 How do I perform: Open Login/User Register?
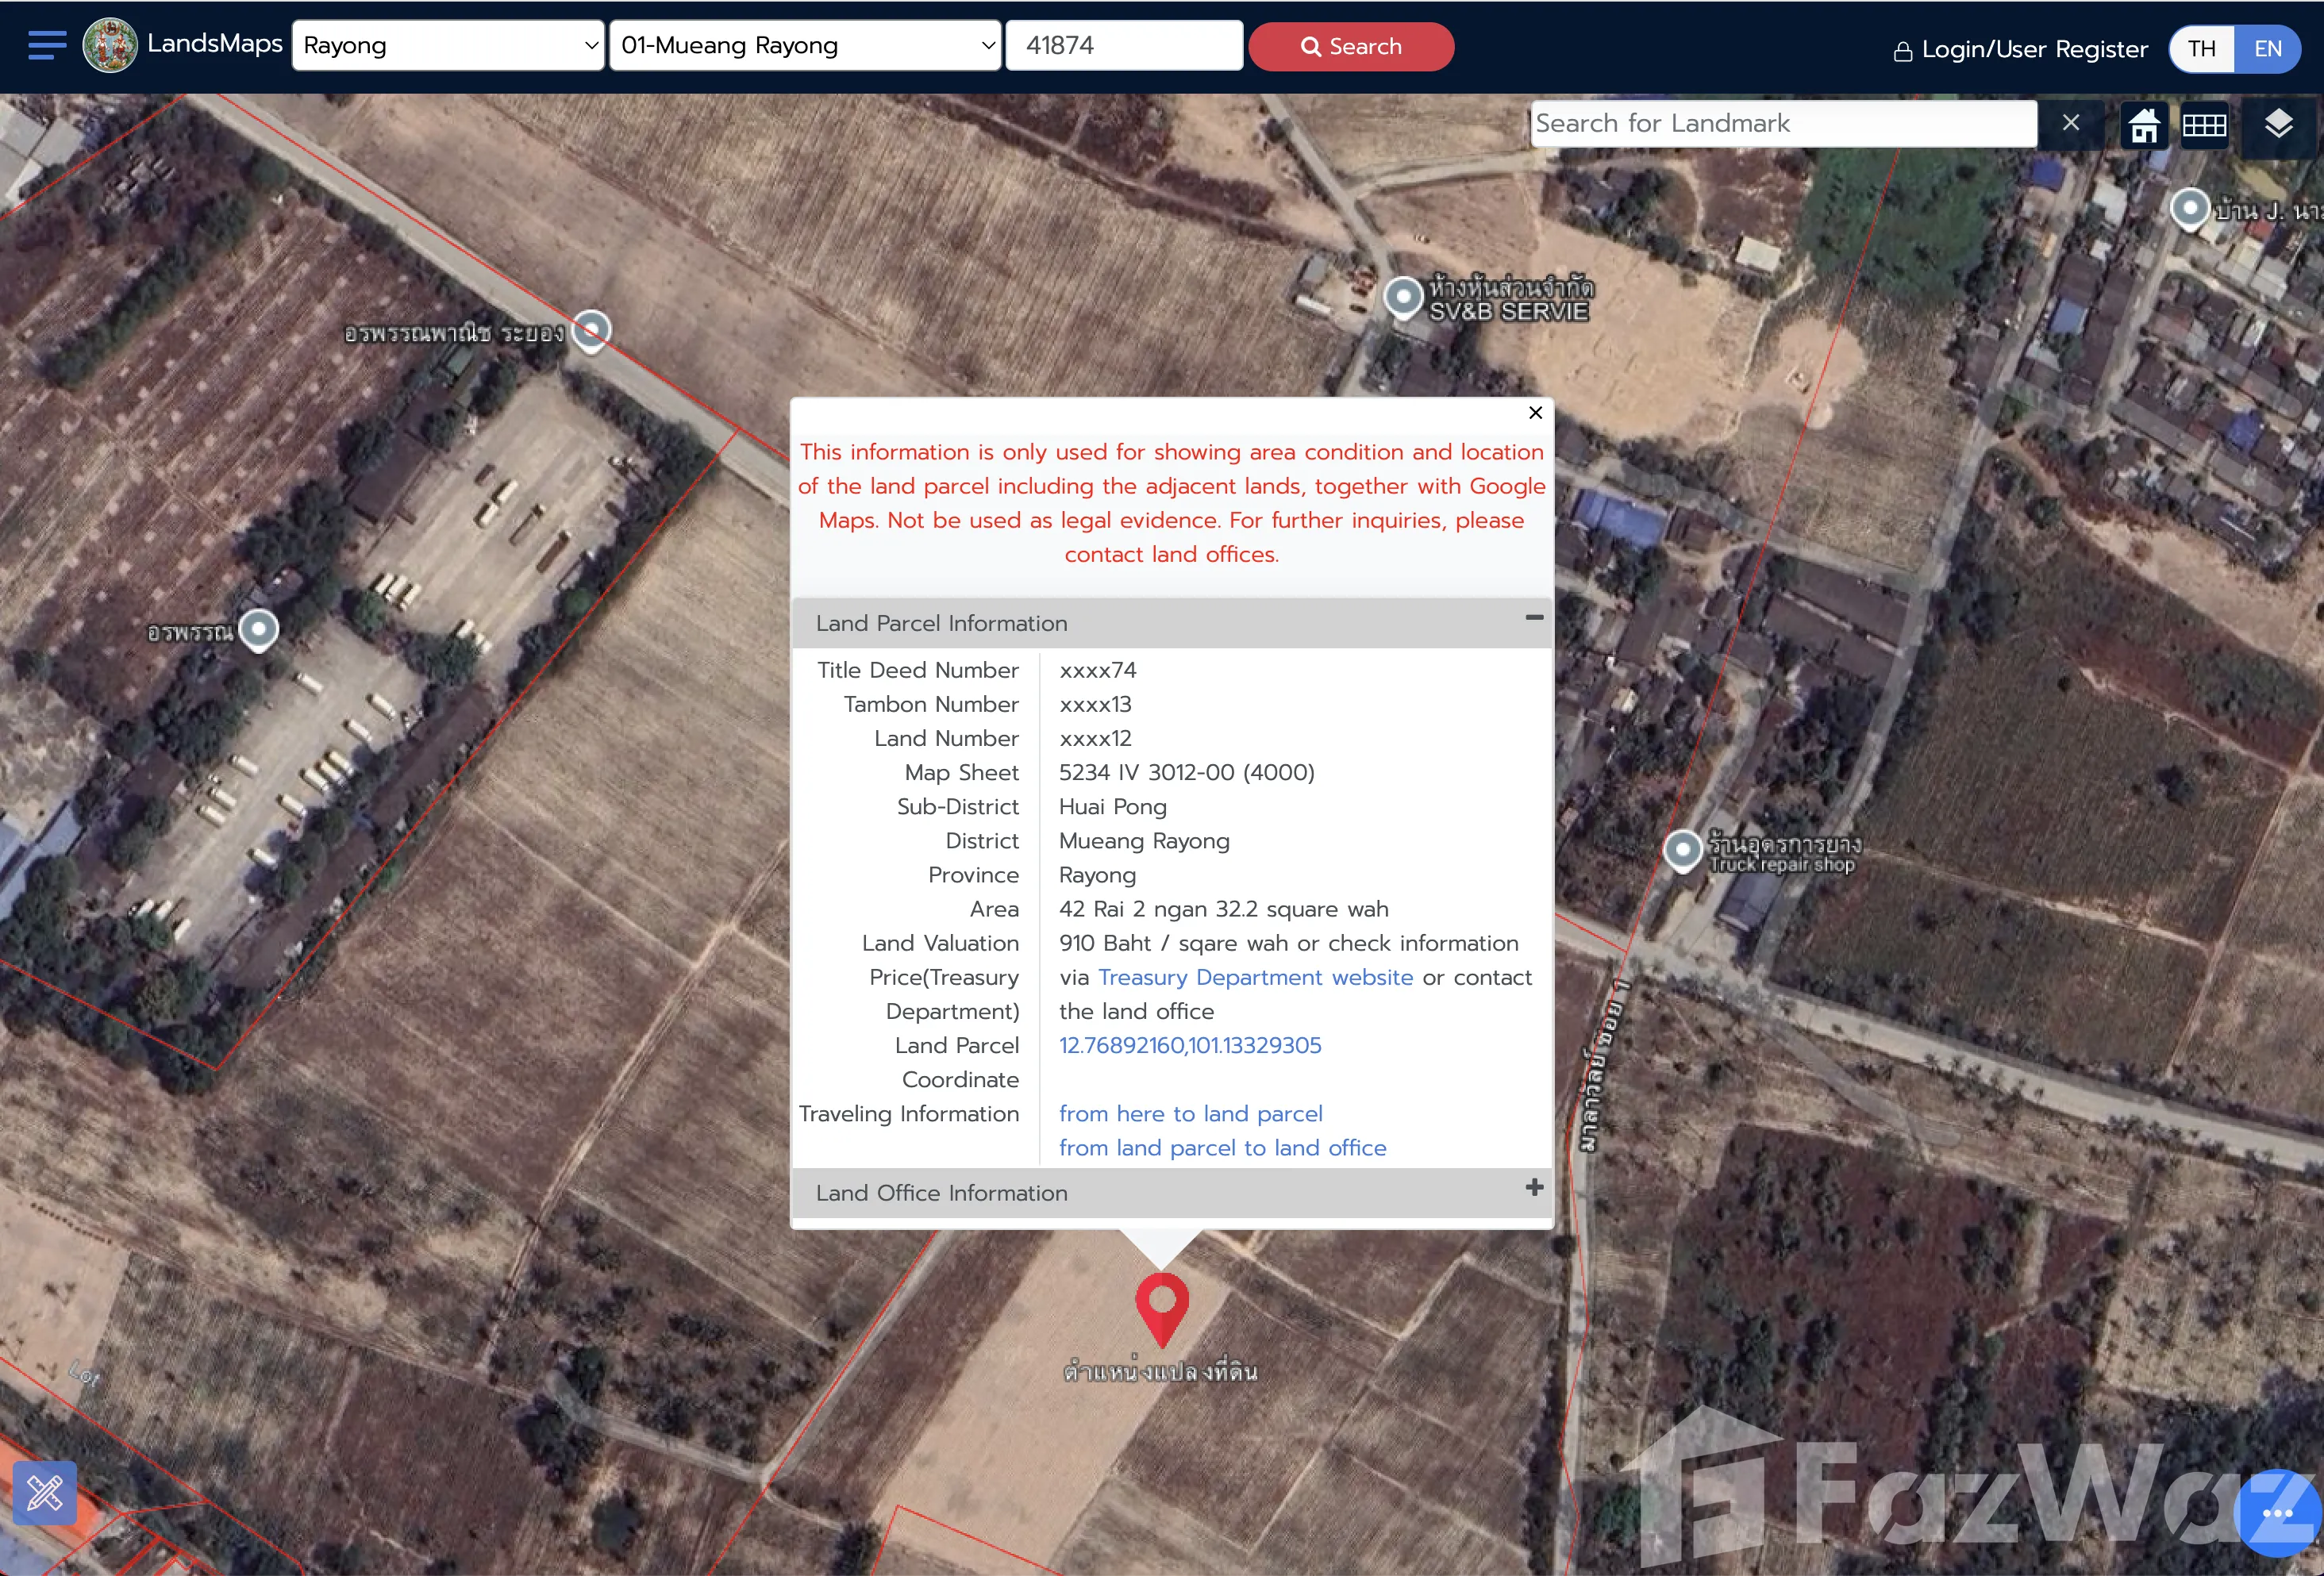[x=2020, y=49]
